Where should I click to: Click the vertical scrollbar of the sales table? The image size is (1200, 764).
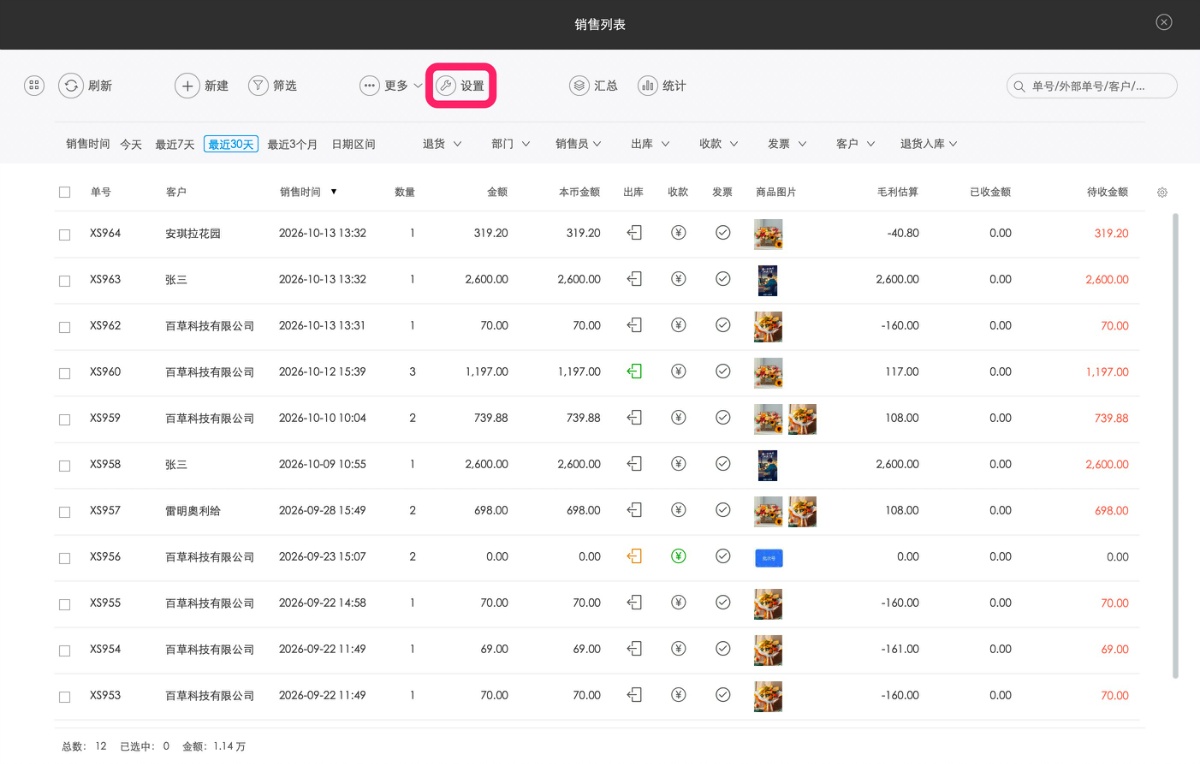[1175, 446]
